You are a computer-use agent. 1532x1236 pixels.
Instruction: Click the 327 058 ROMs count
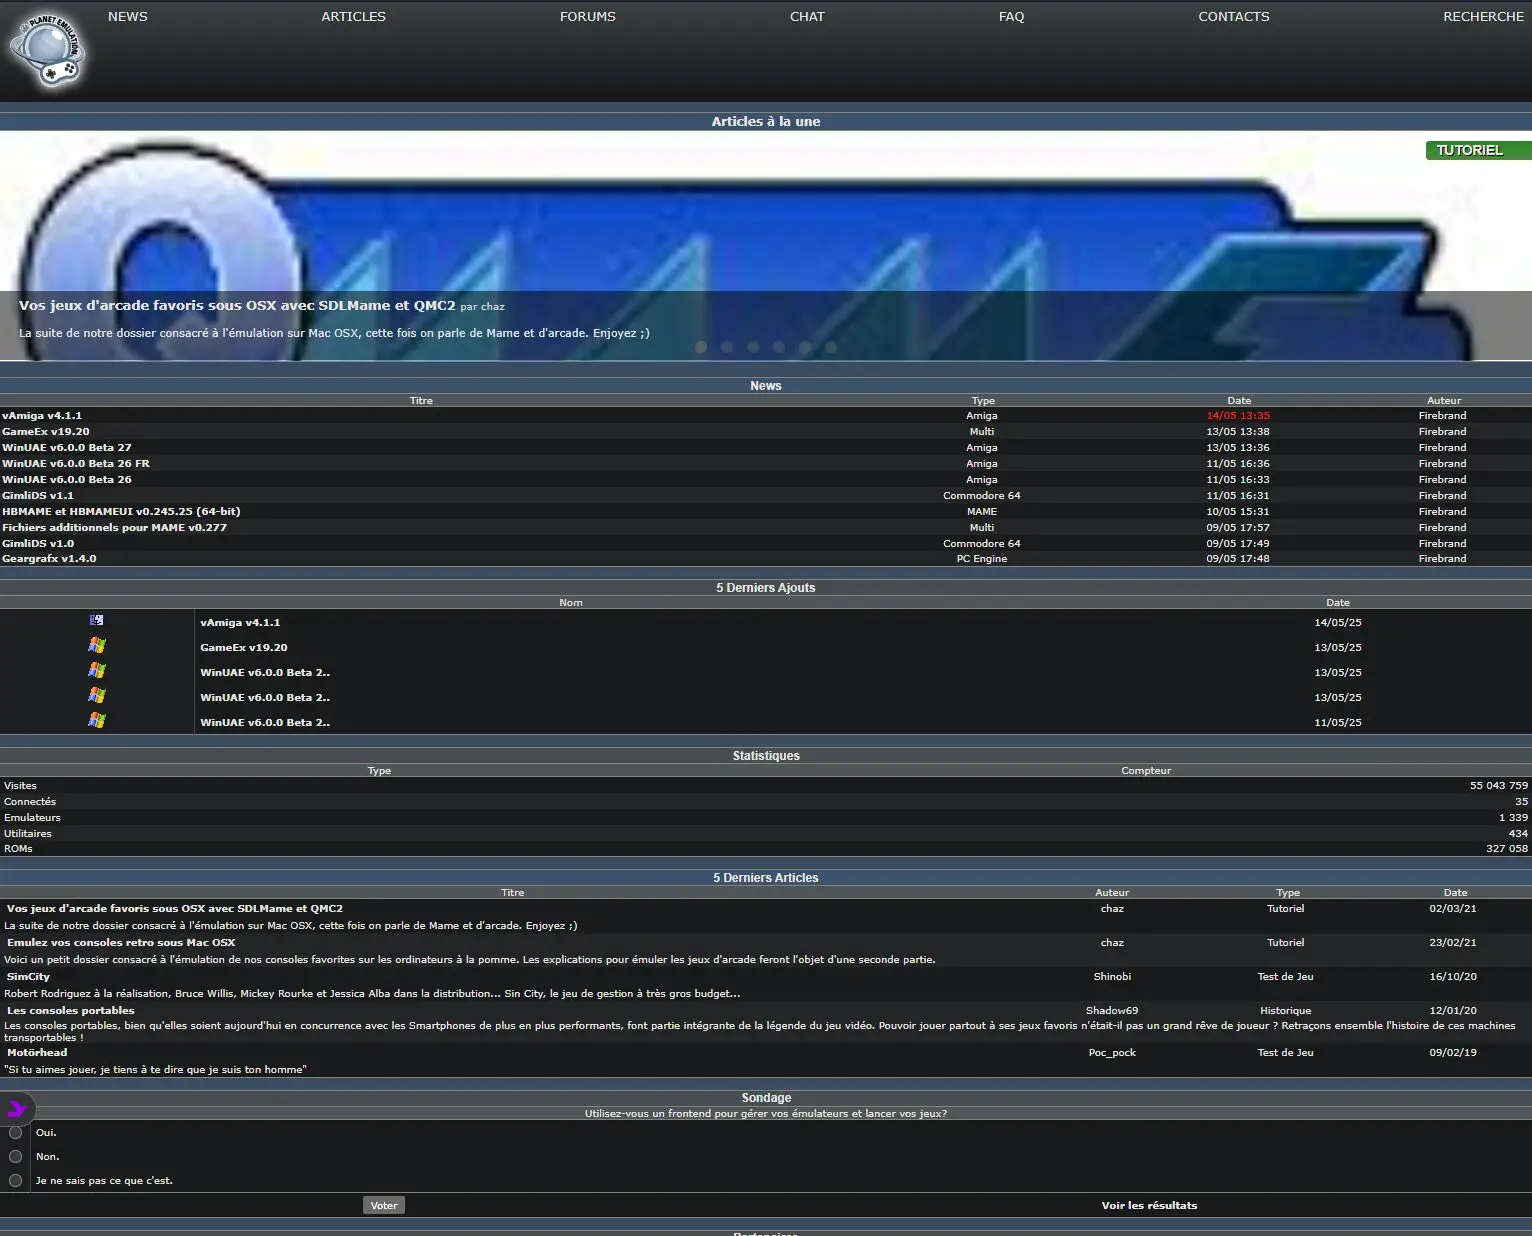pyautogui.click(x=1507, y=848)
